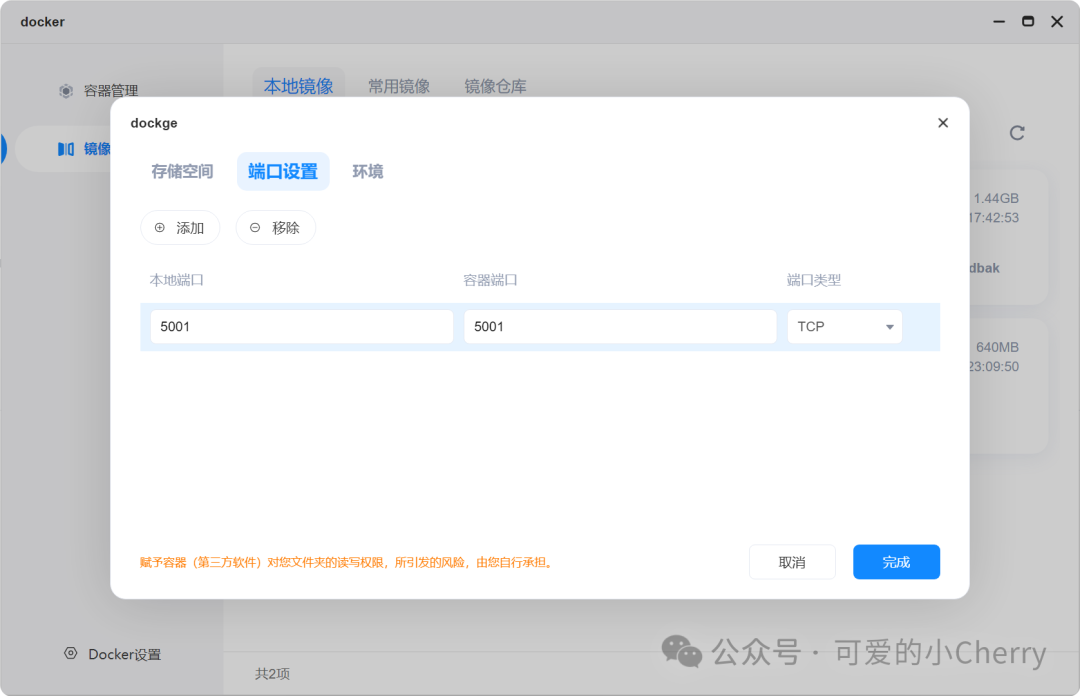
Task: Click the 容器端口 column header
Action: 490,280
